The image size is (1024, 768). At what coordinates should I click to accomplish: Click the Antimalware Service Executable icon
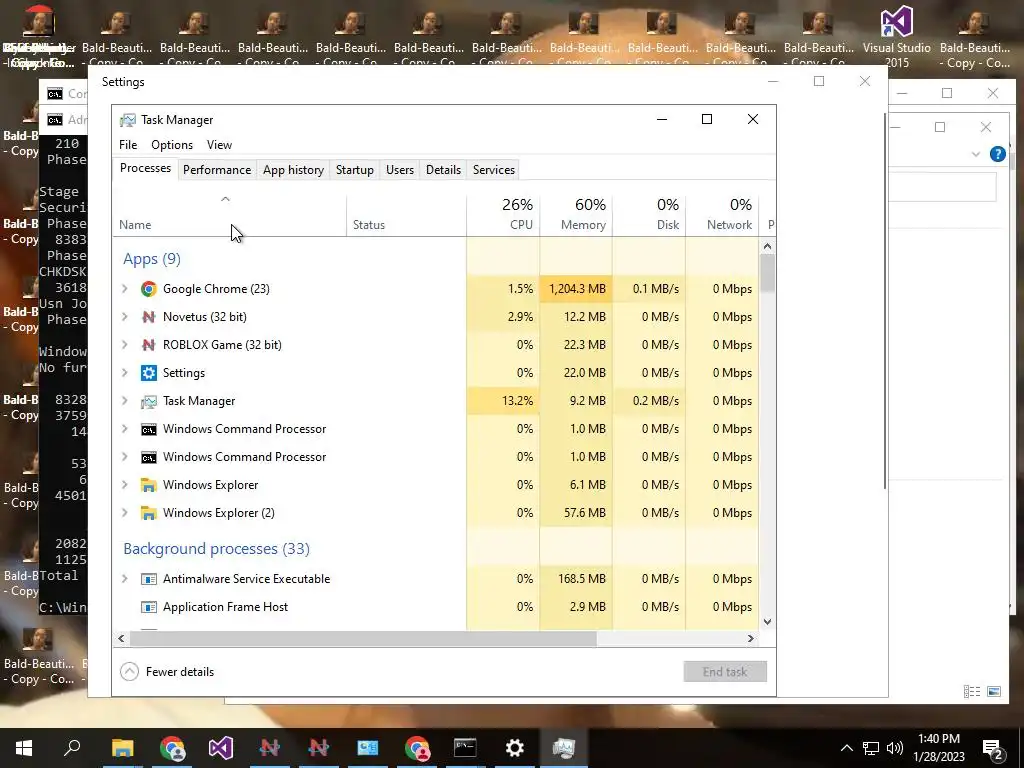[149, 579]
